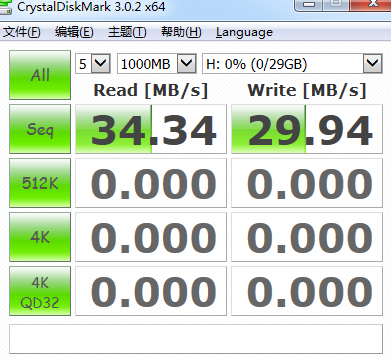Click the Write [MB/s] column header
The width and height of the screenshot is (391, 360).
[307, 90]
